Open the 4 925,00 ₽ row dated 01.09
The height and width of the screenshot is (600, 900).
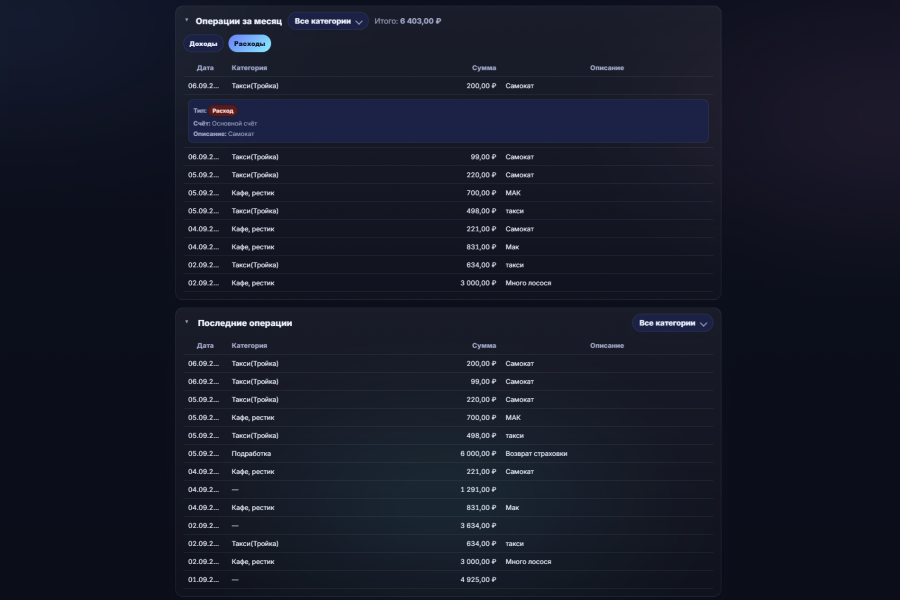[x=448, y=580]
